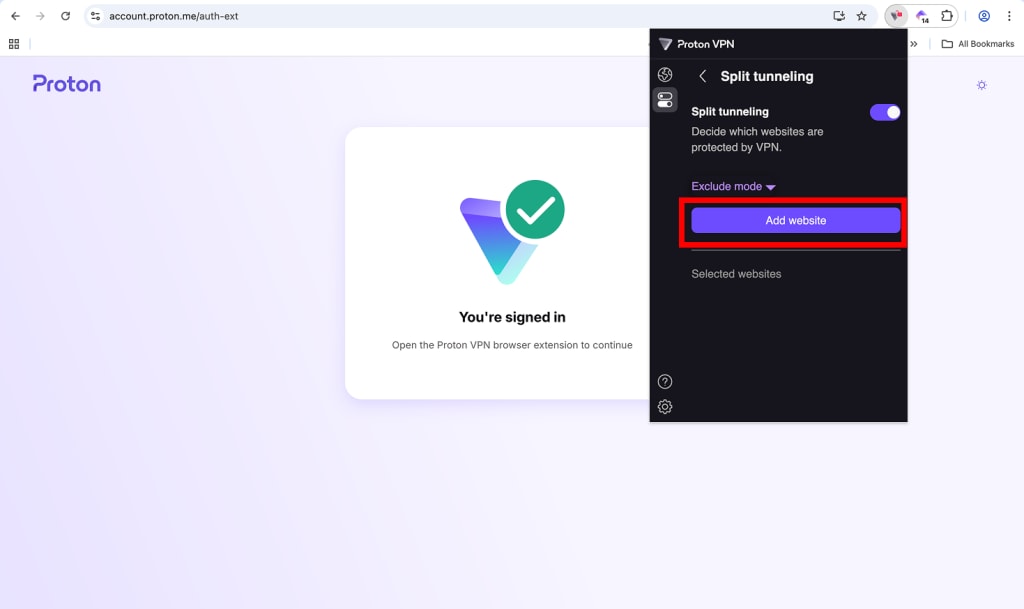The width and height of the screenshot is (1024, 609).
Task: Open site information icon in address bar
Action: (95, 16)
